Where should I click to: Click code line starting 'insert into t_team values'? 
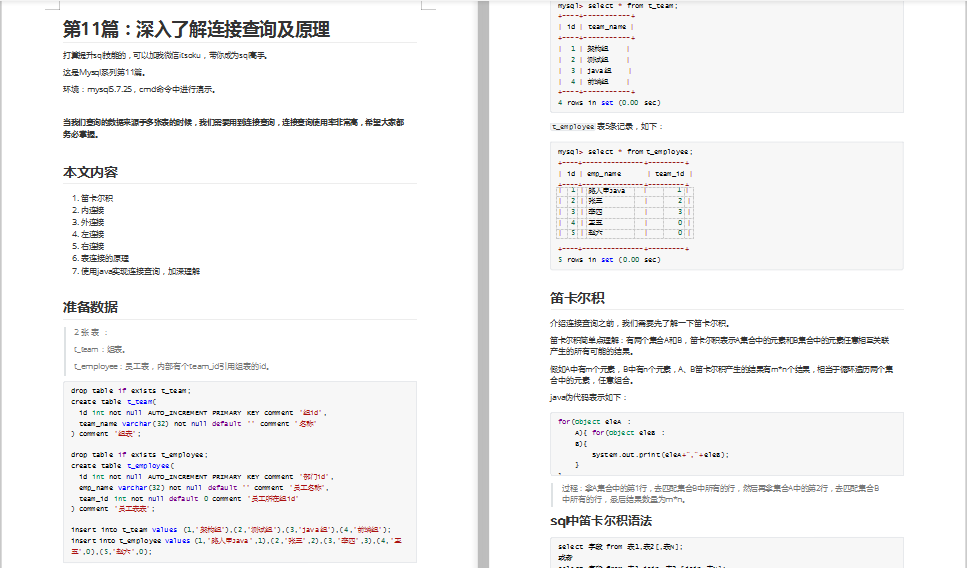pos(231,529)
